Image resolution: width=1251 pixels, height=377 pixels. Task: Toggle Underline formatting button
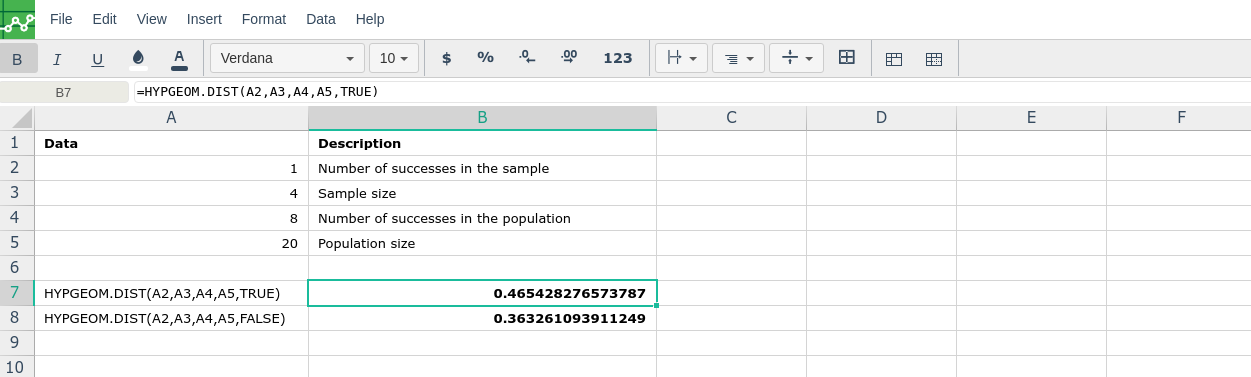tap(97, 58)
